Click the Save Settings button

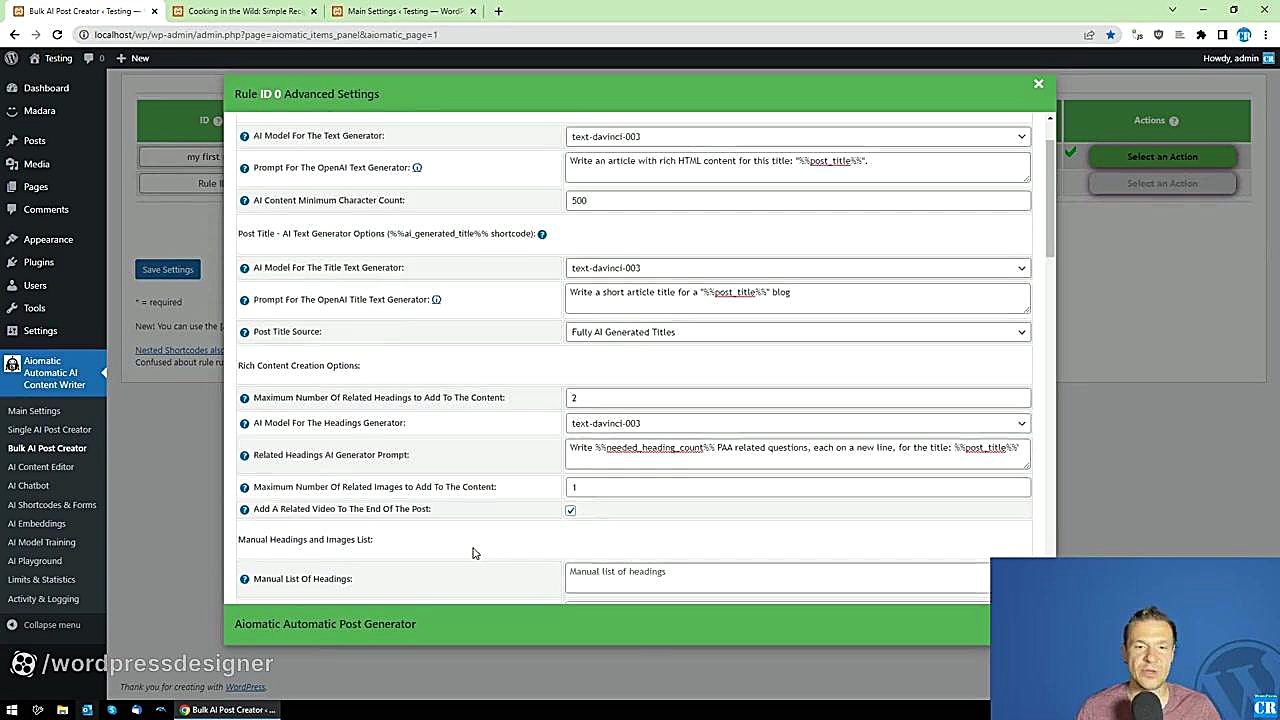point(167,270)
